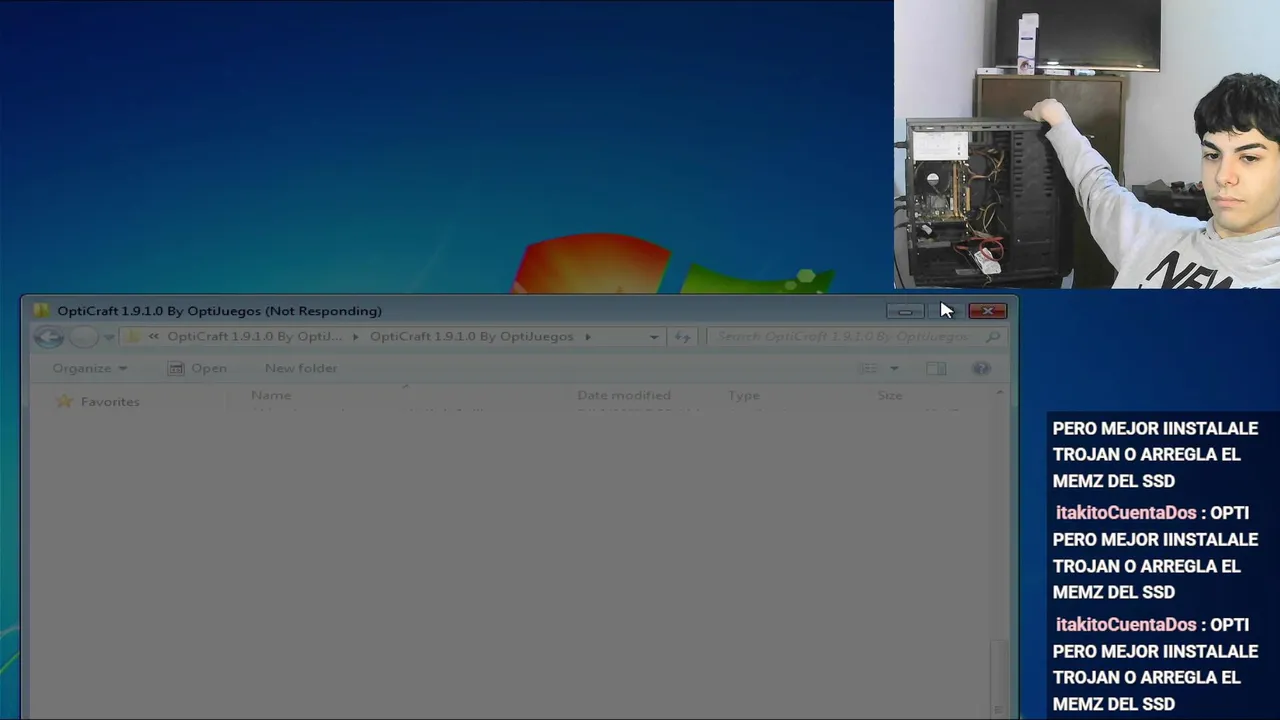This screenshot has height=720, width=1280.
Task: Click the address bar refresh button
Action: tap(682, 337)
